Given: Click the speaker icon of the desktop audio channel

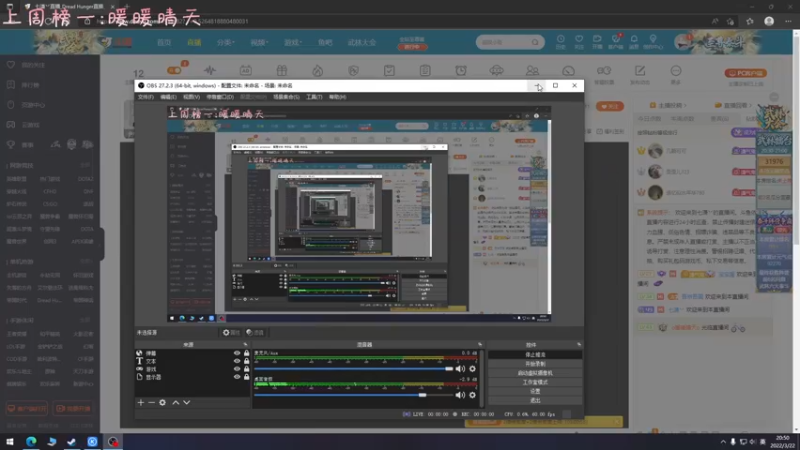Looking at the screenshot, I should [x=460, y=395].
